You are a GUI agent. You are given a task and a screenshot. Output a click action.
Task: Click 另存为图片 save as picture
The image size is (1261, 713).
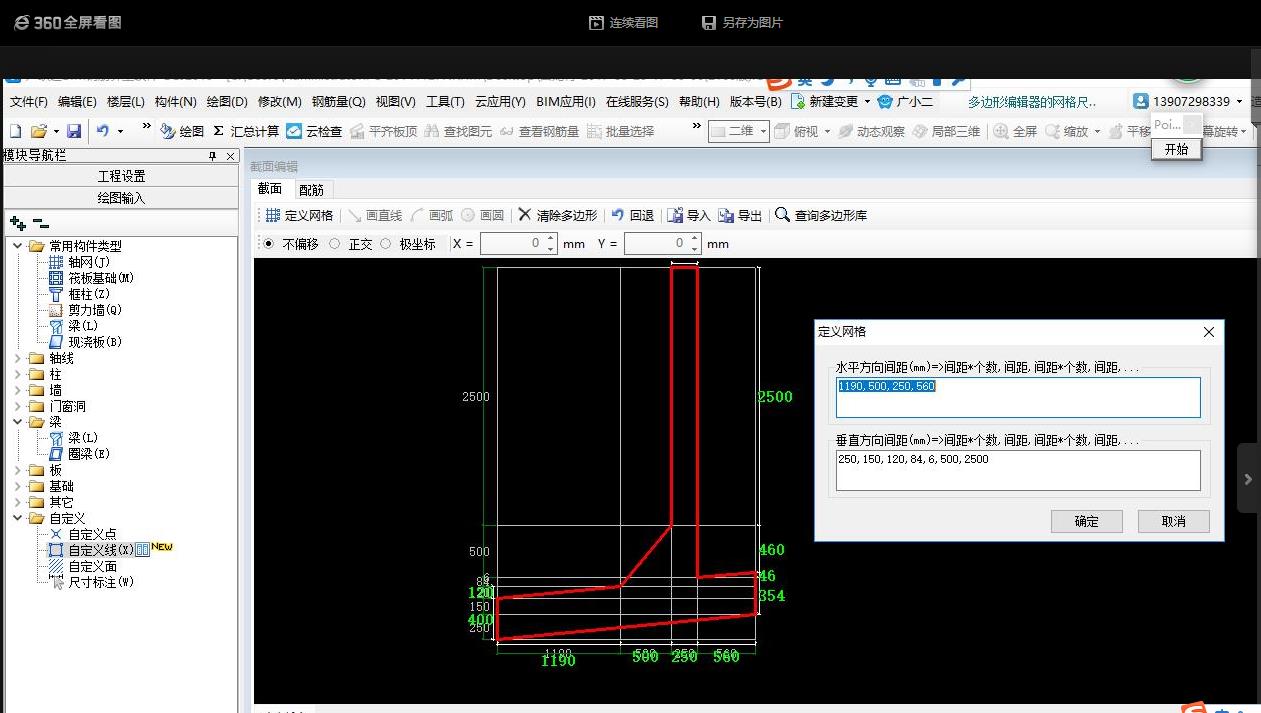click(742, 22)
